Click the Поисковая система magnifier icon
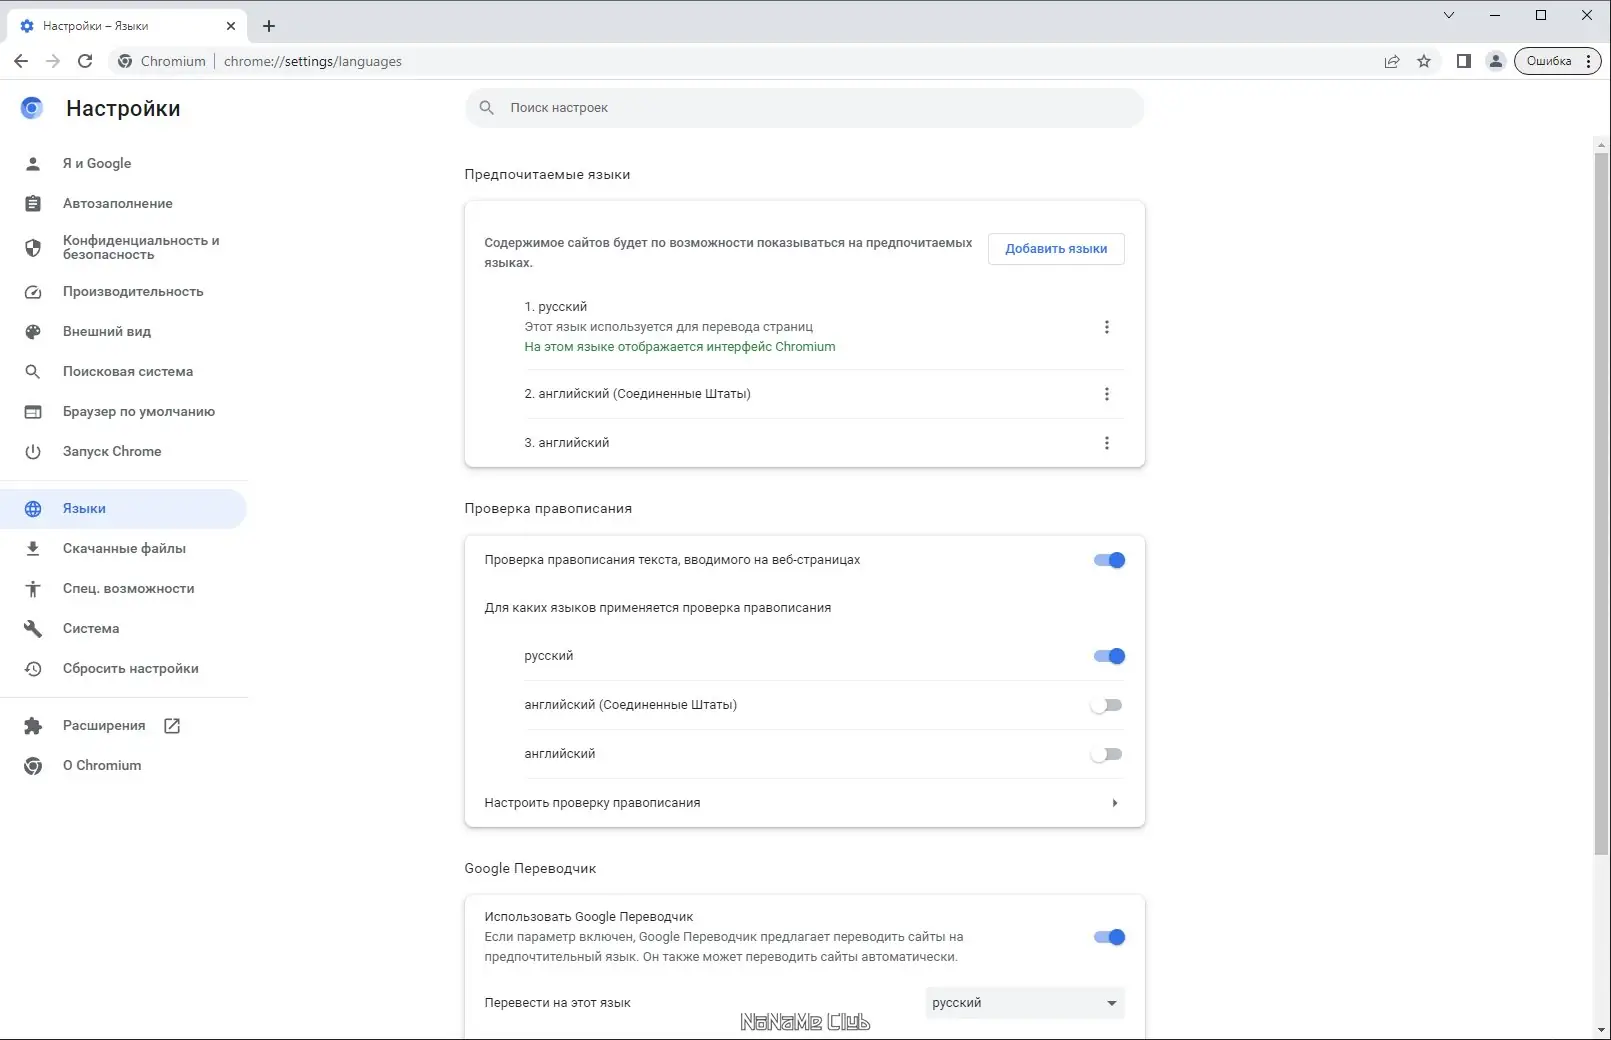 [33, 371]
